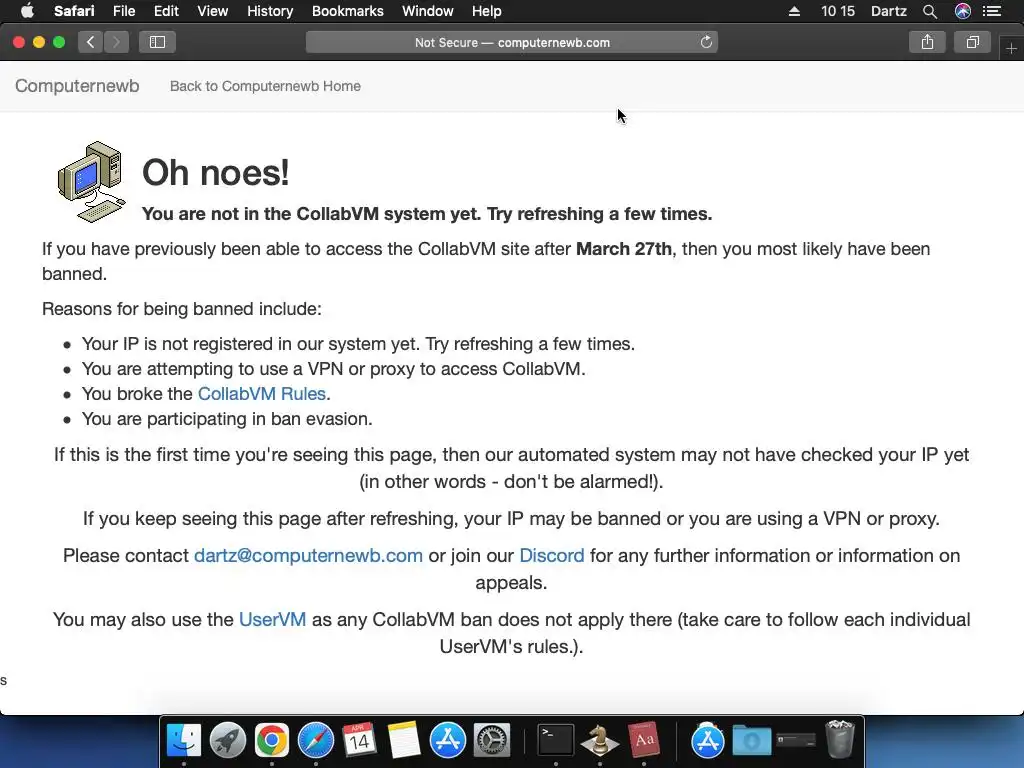Click the bold 'March 27th' text
This screenshot has height=768, width=1024.
click(624, 249)
